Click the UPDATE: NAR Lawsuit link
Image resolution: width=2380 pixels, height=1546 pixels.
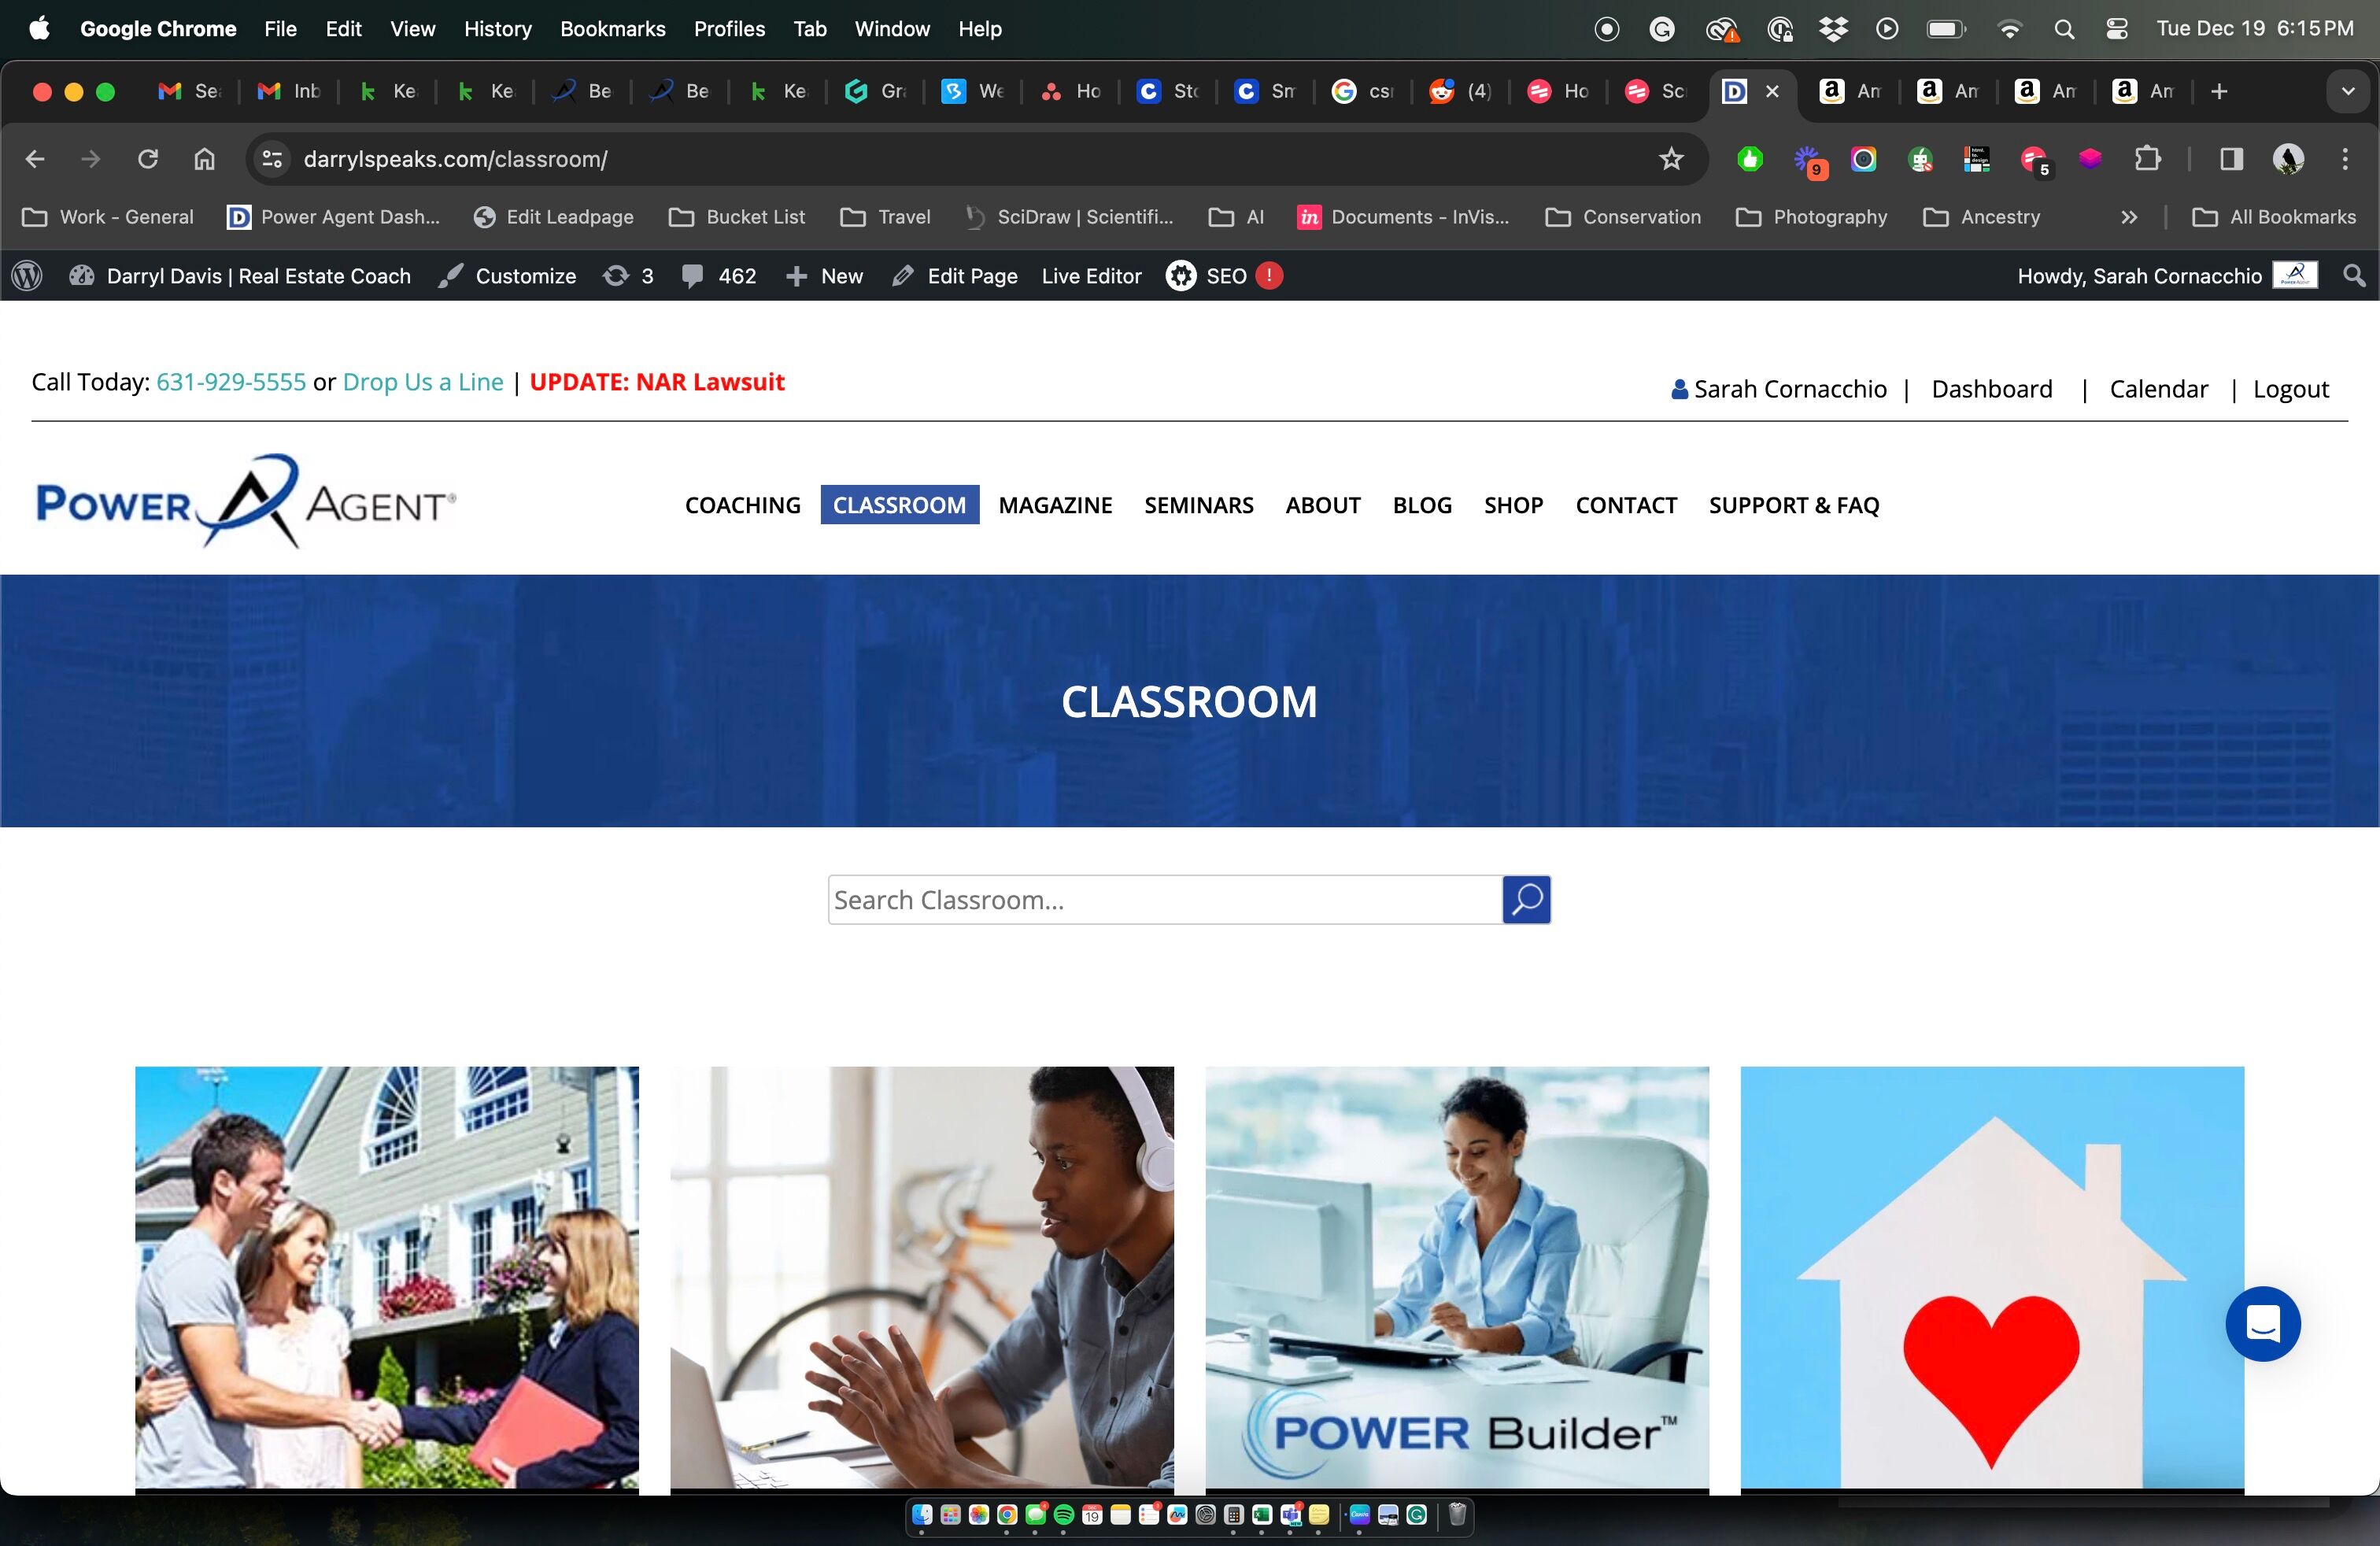click(657, 382)
